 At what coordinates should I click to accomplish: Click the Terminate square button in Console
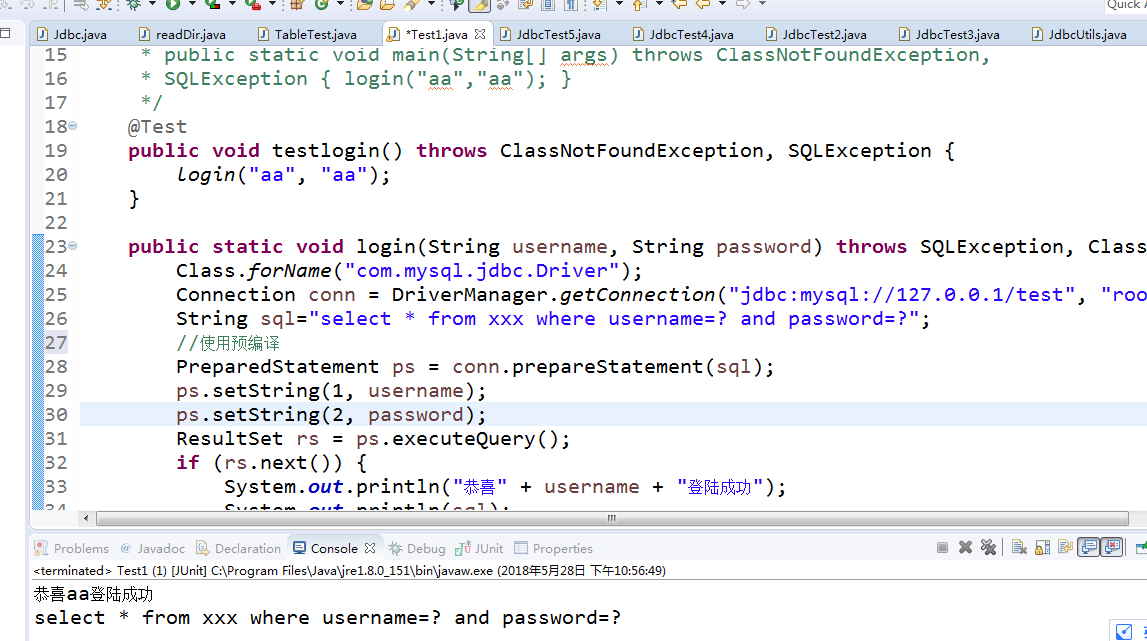[x=942, y=547]
